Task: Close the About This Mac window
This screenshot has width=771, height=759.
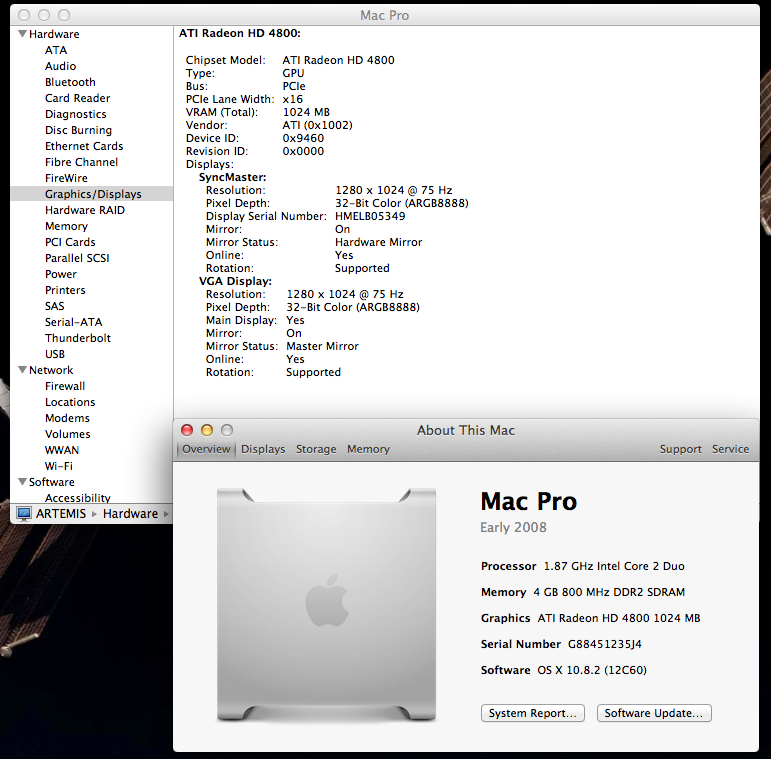Action: 187,430
